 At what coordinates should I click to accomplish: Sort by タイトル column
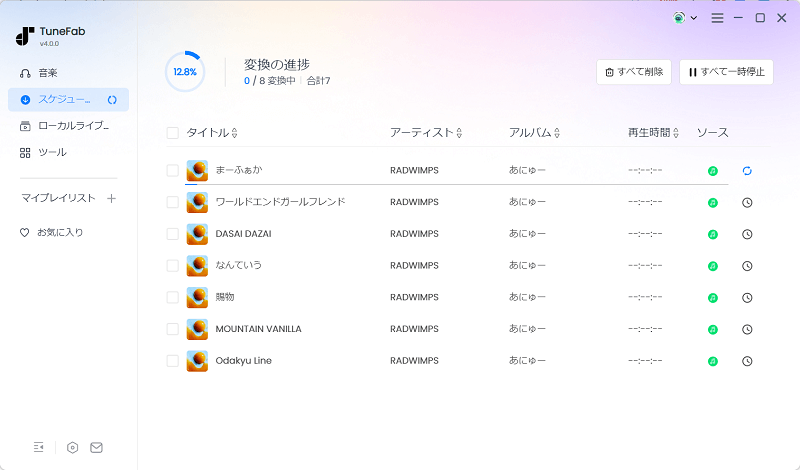pos(212,133)
